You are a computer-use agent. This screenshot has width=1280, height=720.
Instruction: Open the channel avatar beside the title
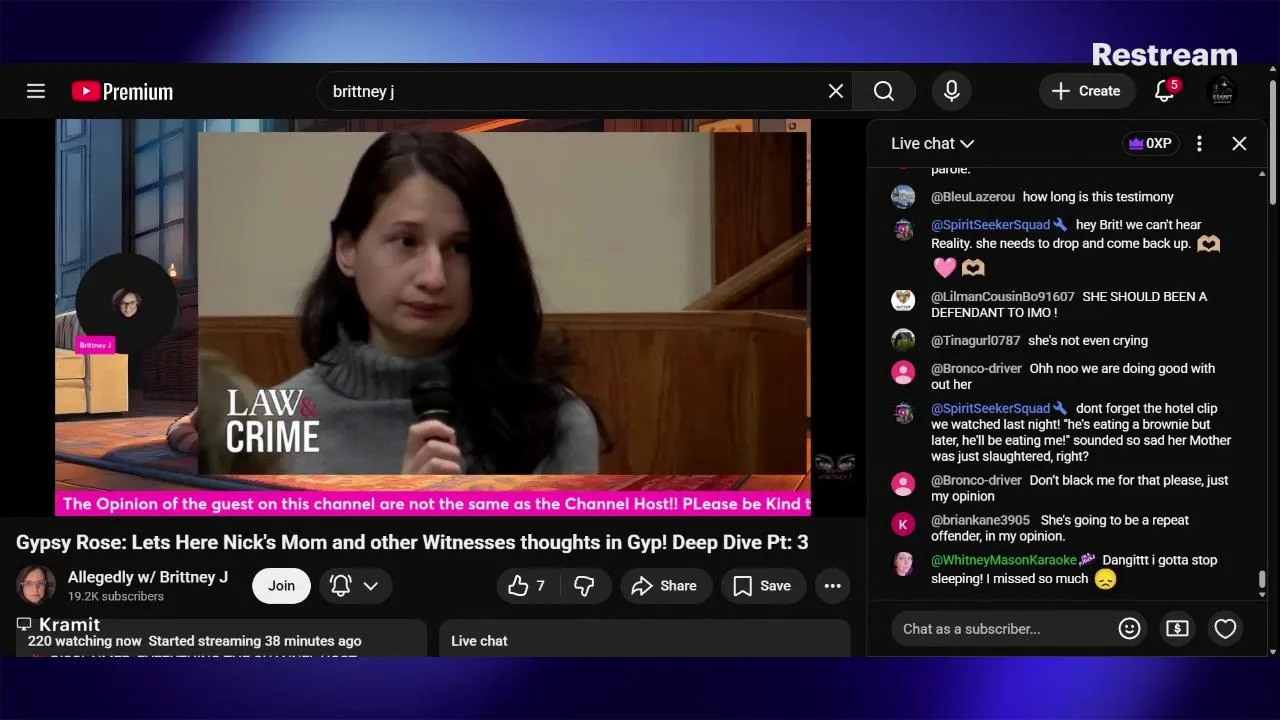pyautogui.click(x=36, y=585)
